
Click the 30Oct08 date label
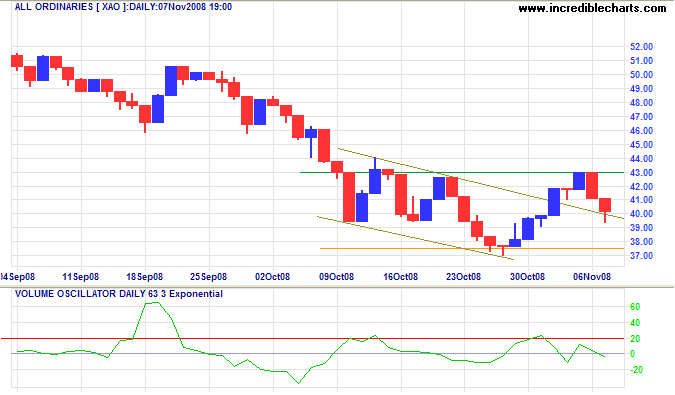527,277
